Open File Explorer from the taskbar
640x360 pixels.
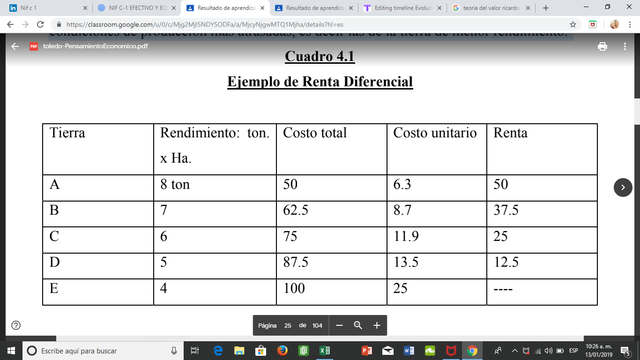pyautogui.click(x=239, y=351)
